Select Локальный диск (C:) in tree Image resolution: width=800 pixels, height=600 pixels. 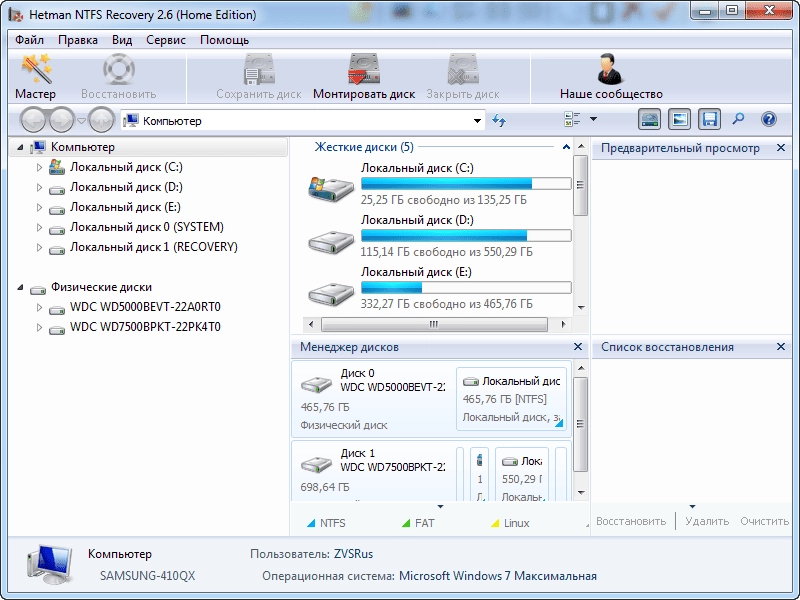126,167
